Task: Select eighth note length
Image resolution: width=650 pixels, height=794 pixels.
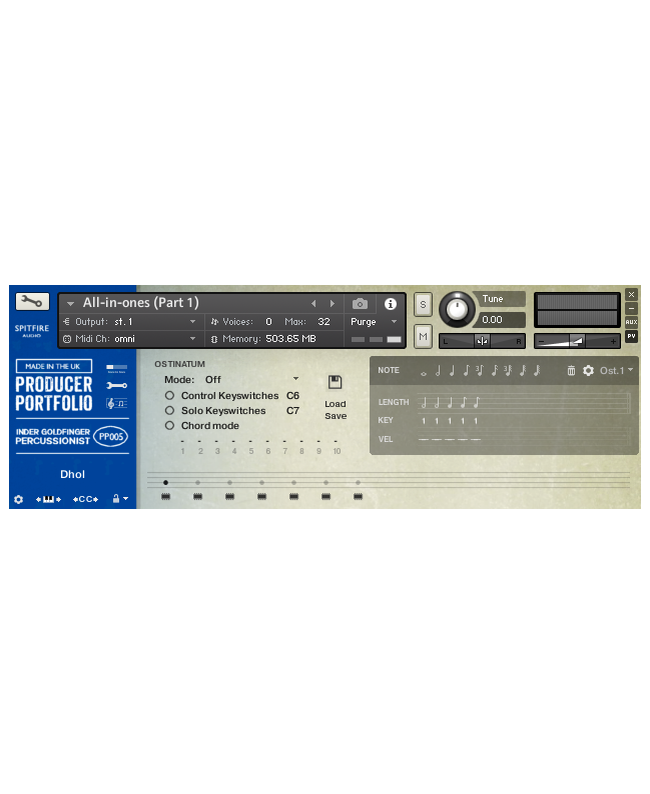Action: click(x=466, y=371)
